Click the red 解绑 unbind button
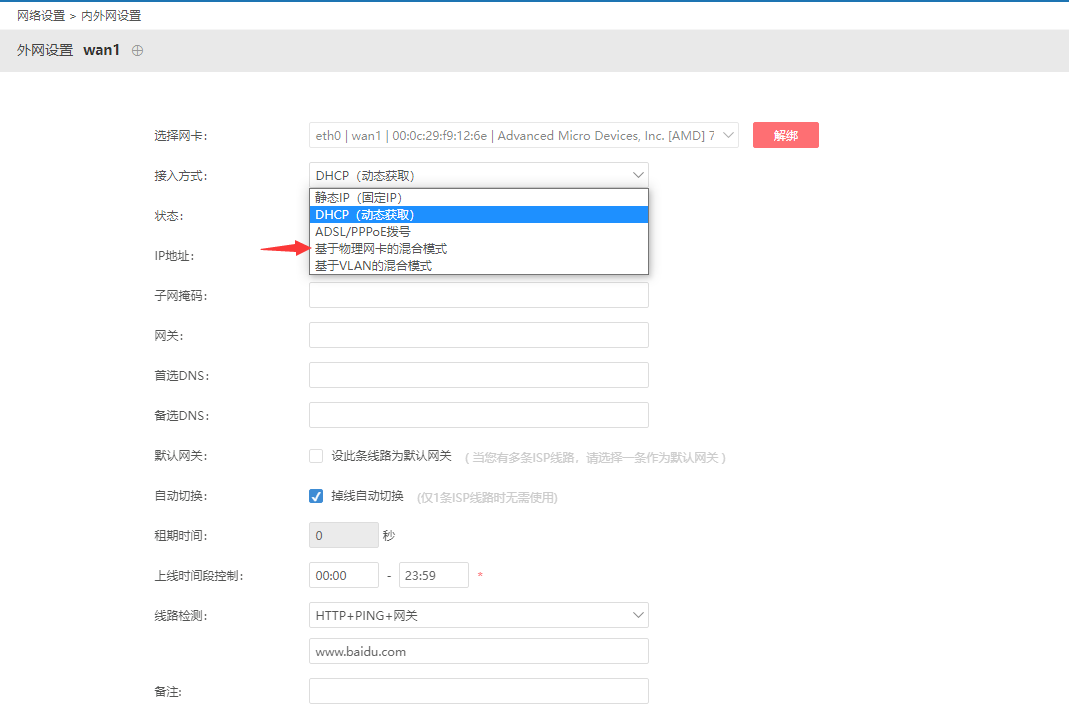The image size is (1069, 717). [x=785, y=135]
